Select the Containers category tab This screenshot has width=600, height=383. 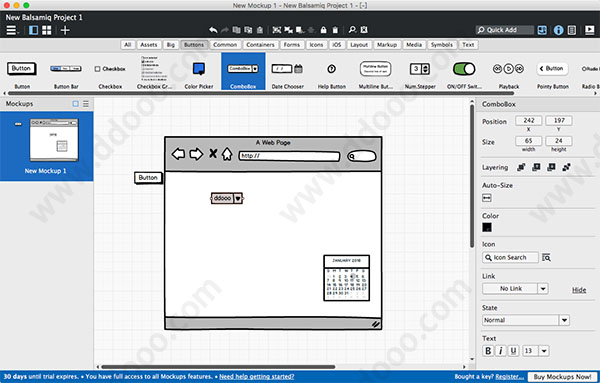[x=260, y=45]
